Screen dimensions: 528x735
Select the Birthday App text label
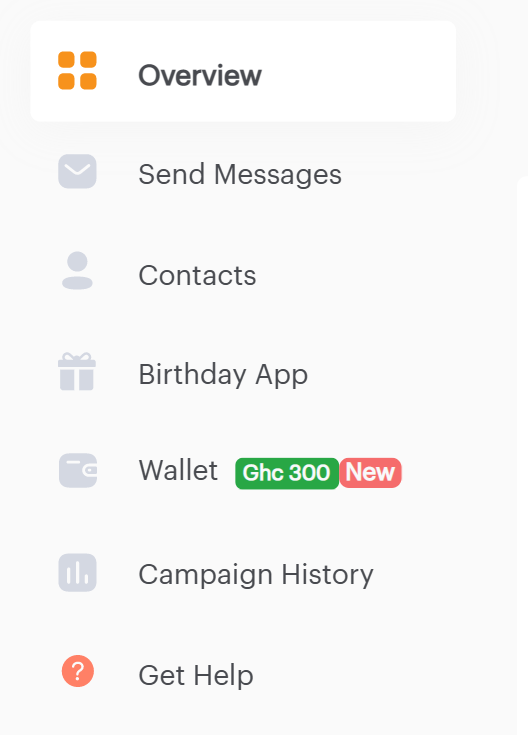click(223, 375)
